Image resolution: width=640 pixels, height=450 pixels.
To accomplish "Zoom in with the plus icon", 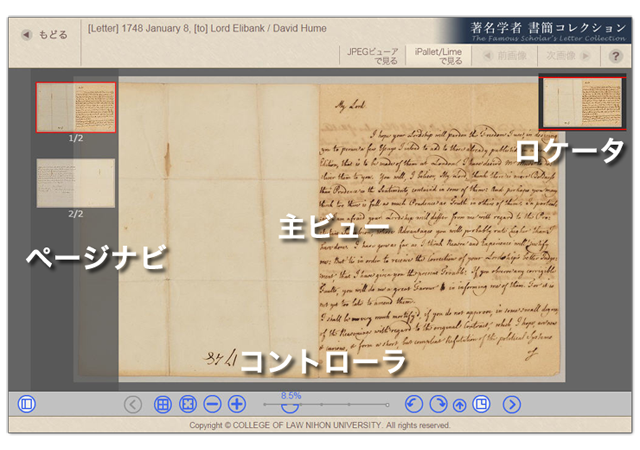I will coord(237,404).
